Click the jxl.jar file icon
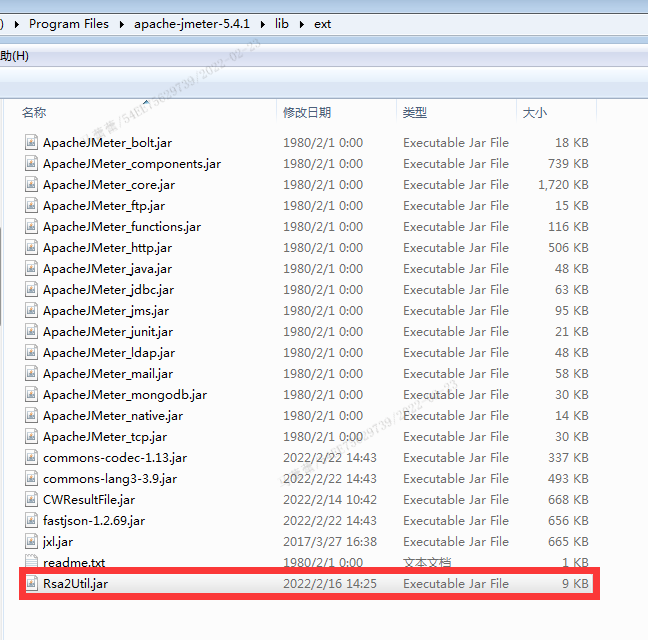Image resolution: width=648 pixels, height=640 pixels. [x=31, y=541]
